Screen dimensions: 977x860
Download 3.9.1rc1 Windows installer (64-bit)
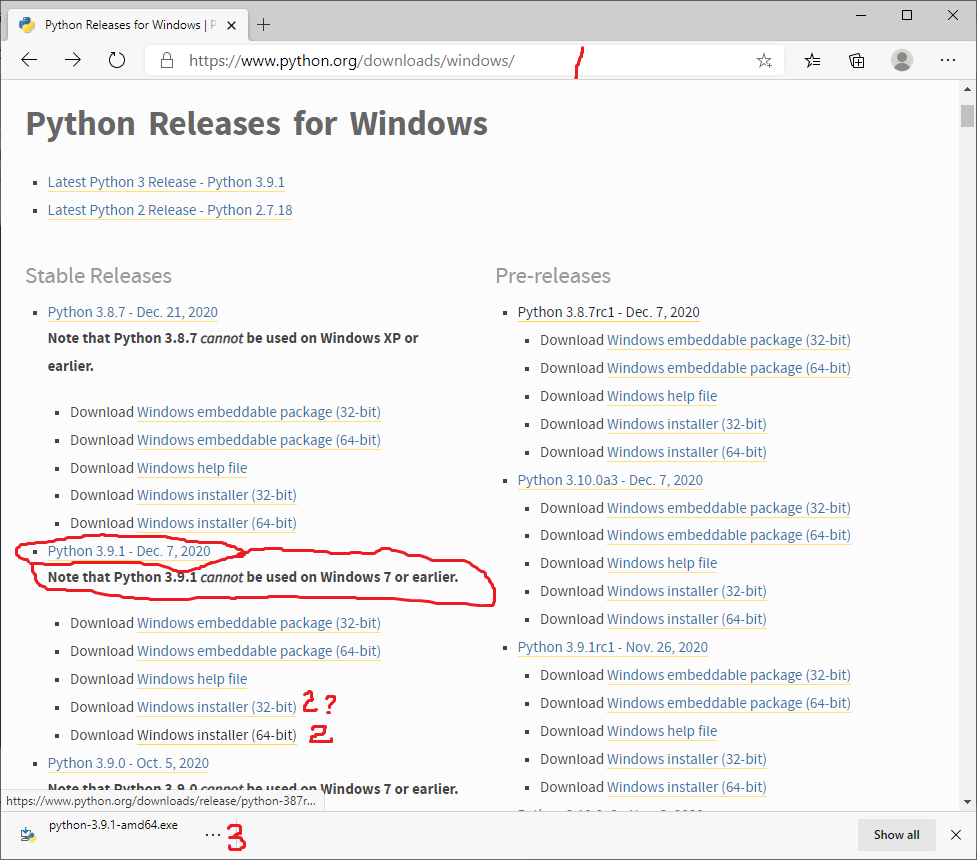point(687,787)
